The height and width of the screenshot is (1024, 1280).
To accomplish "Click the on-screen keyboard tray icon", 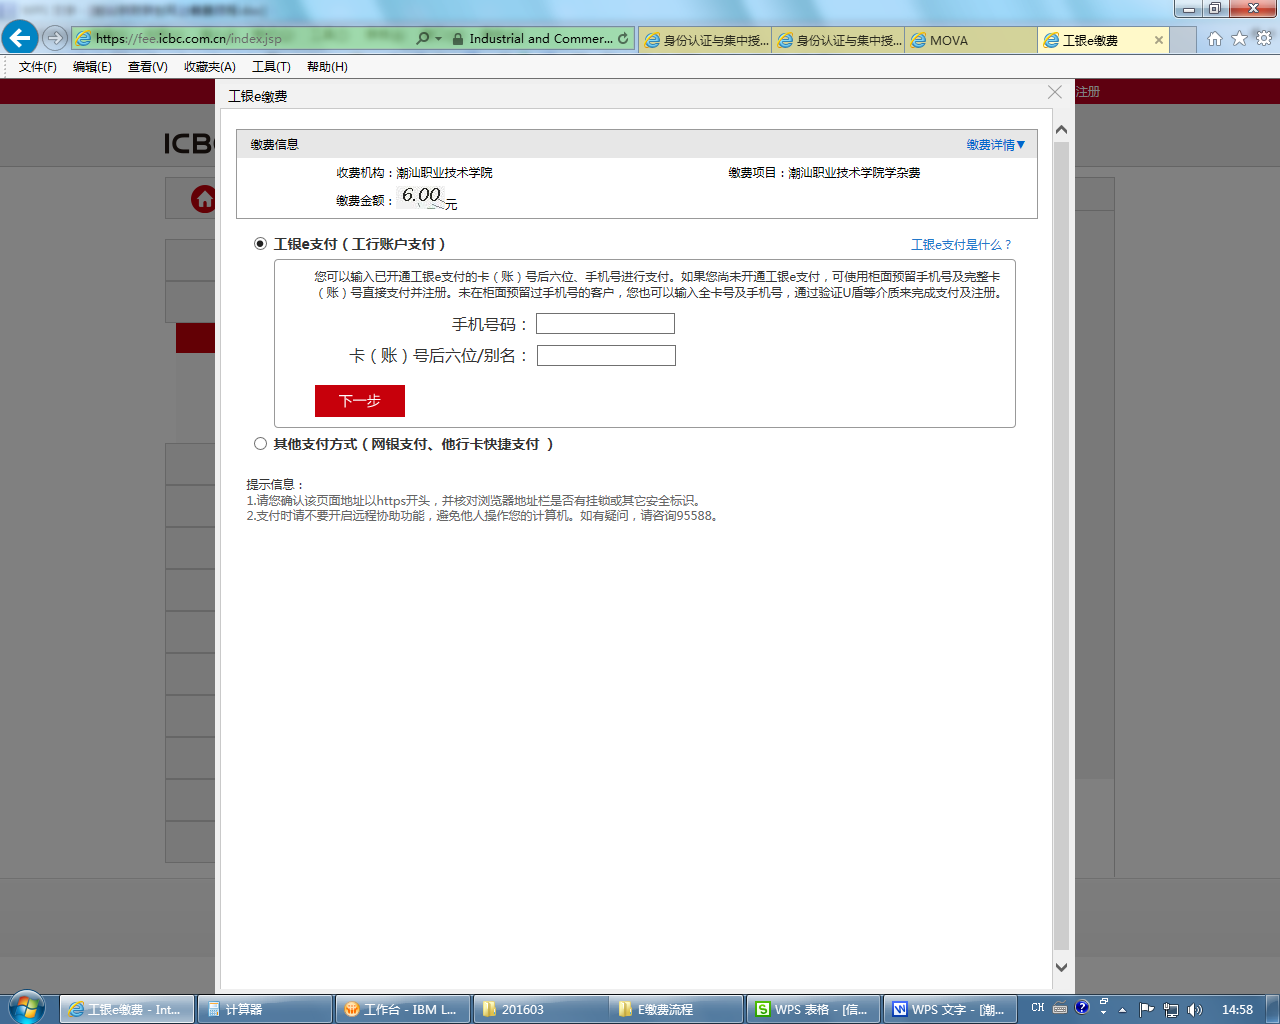I will pos(1060,1008).
